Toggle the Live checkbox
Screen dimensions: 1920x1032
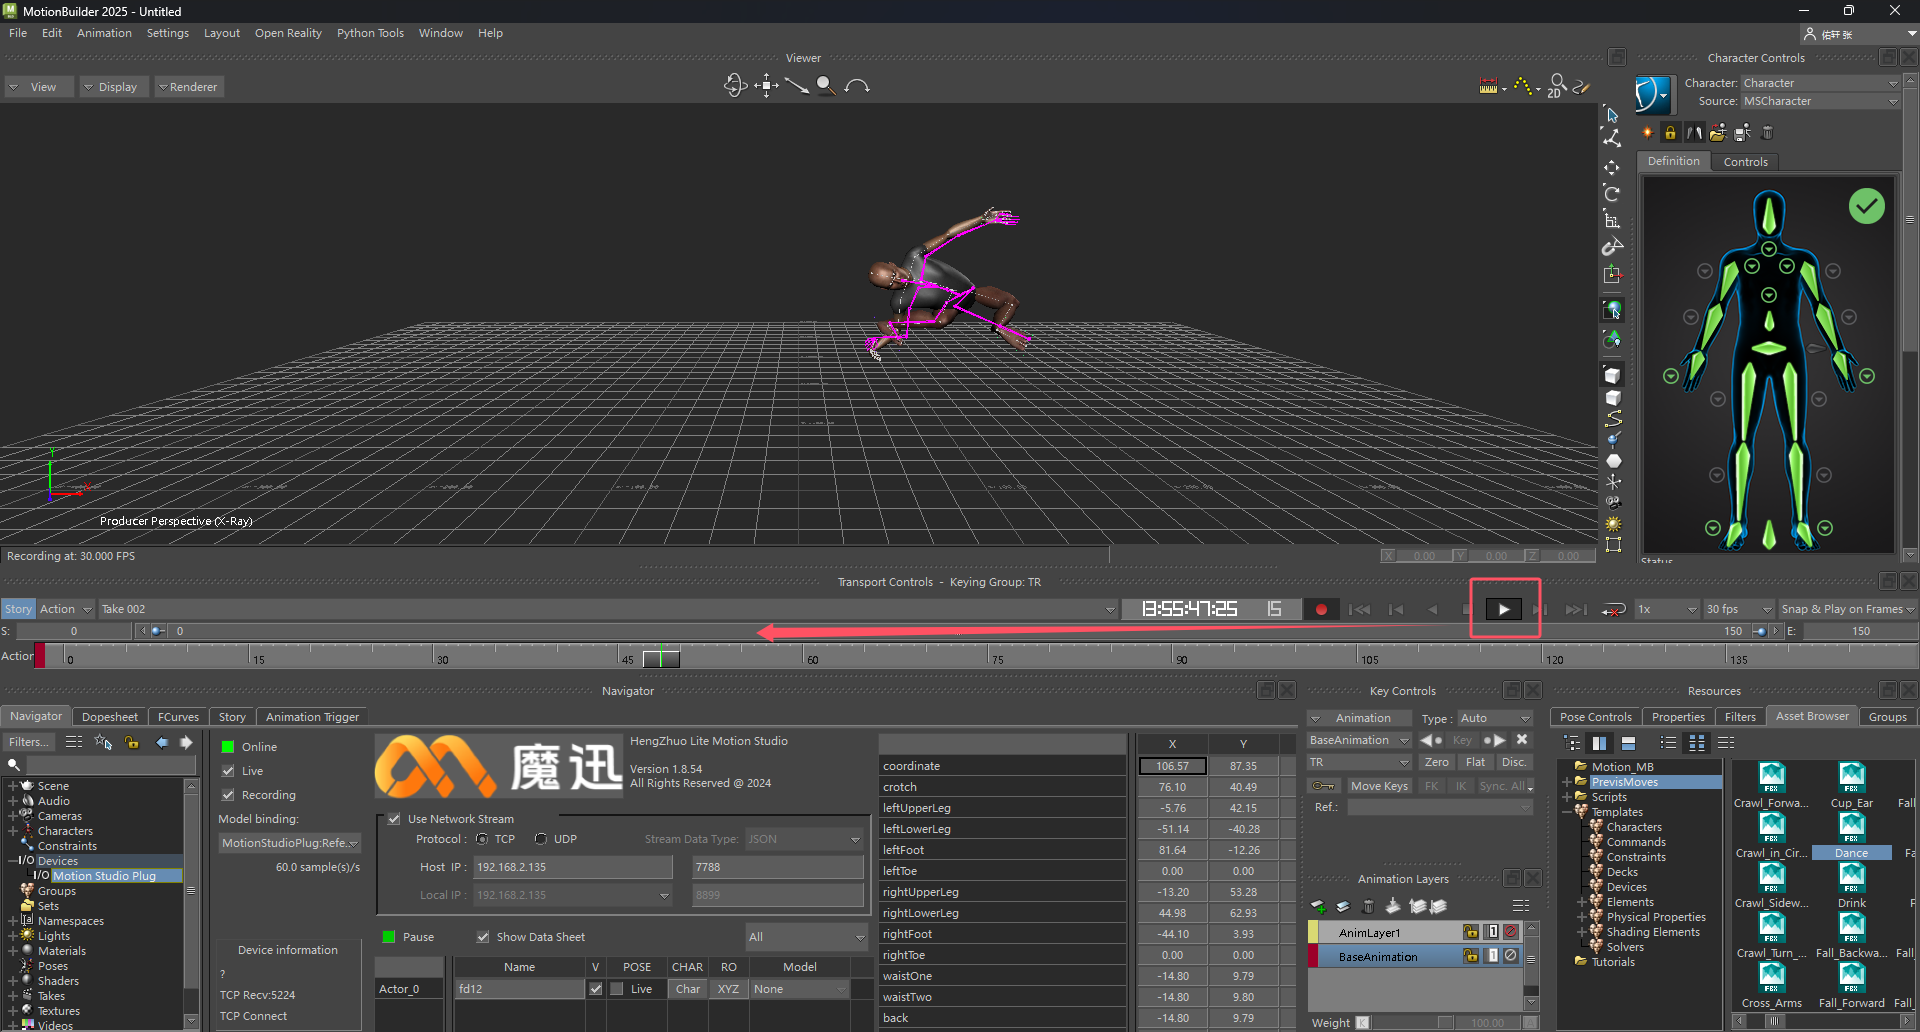click(228, 771)
